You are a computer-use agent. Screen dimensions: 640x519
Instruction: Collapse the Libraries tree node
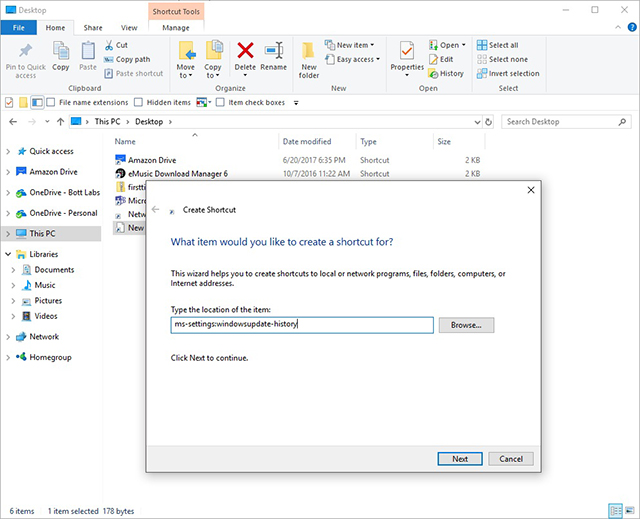click(x=8, y=254)
